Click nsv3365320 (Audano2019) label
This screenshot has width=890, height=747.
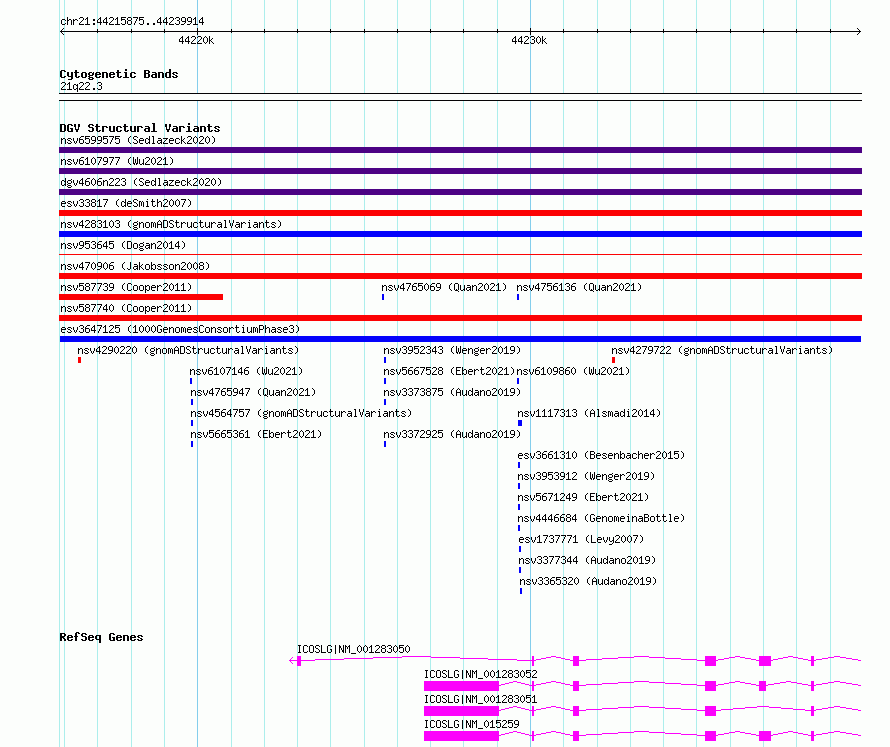coord(588,581)
